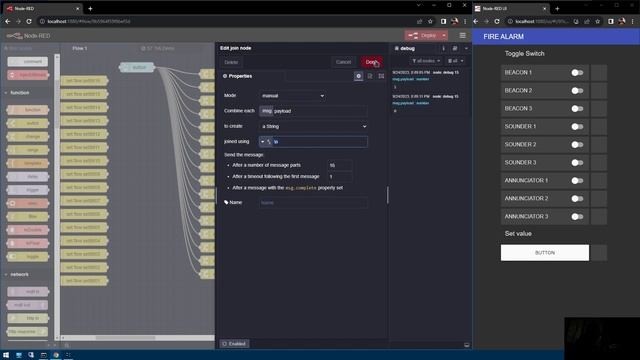Toggle the ANNUNCIATOR 2 switch
Image resolution: width=640 pixels, height=360 pixels.
tap(577, 198)
